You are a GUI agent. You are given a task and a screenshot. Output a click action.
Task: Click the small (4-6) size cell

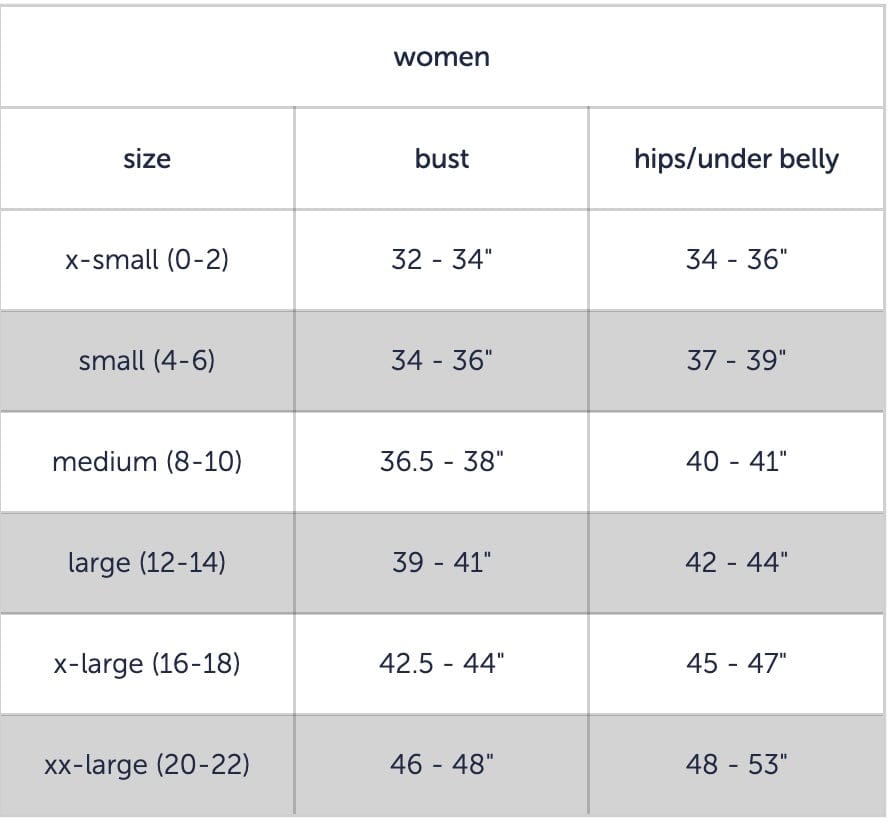[x=147, y=361]
